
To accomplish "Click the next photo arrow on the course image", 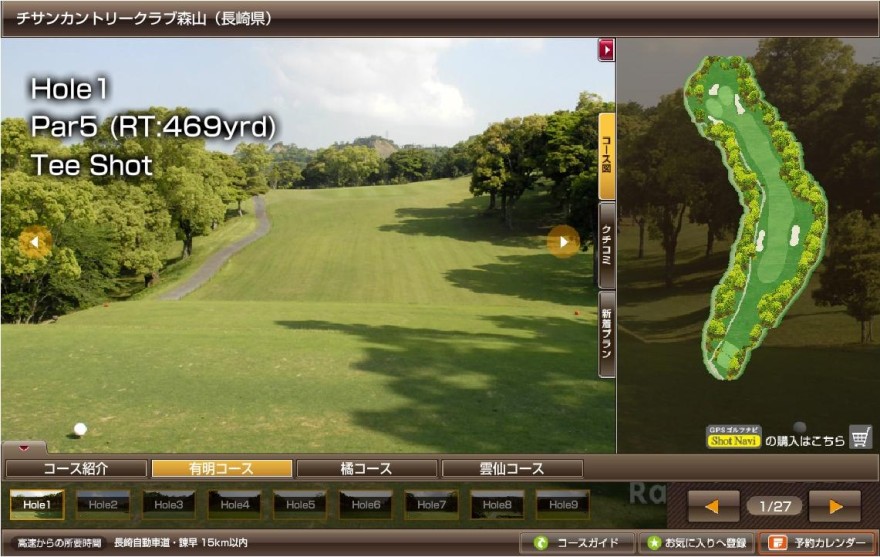I will tap(563, 241).
